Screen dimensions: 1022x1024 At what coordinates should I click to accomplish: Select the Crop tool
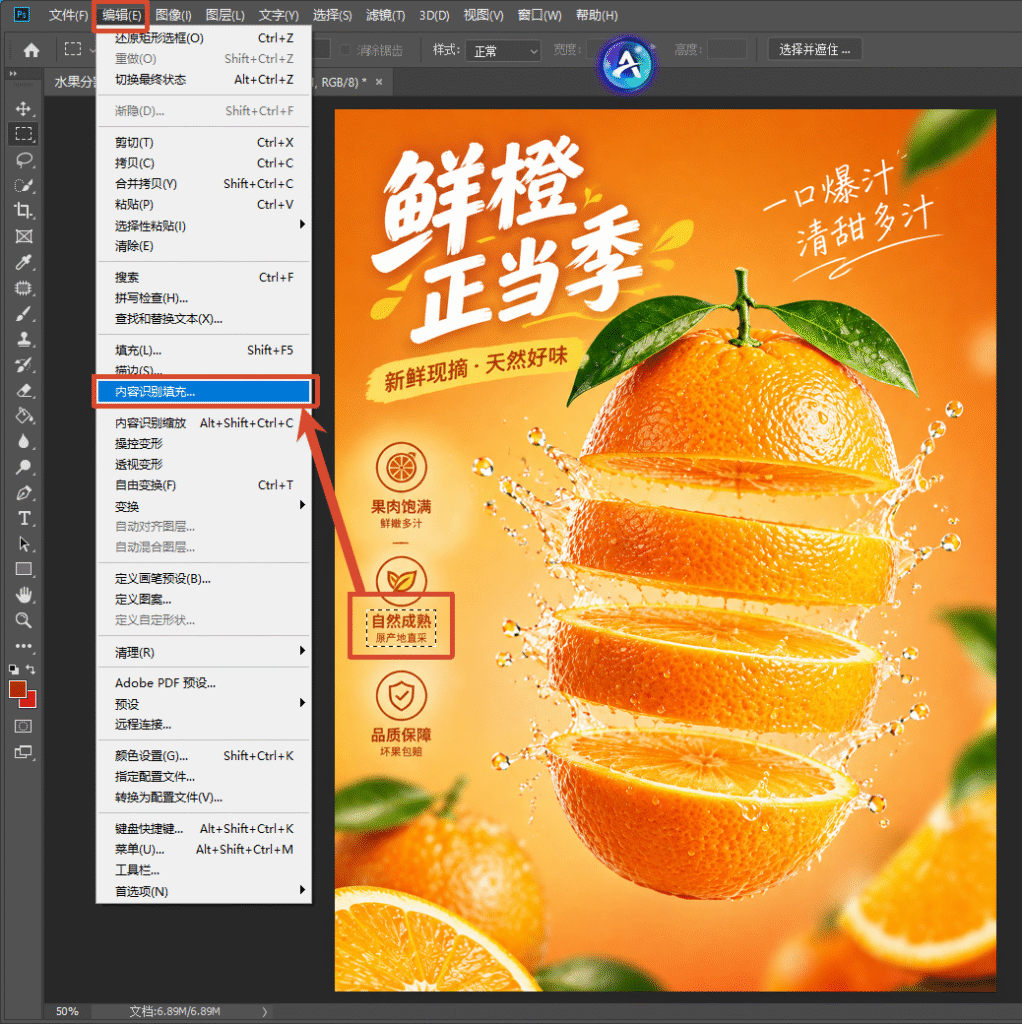[24, 211]
